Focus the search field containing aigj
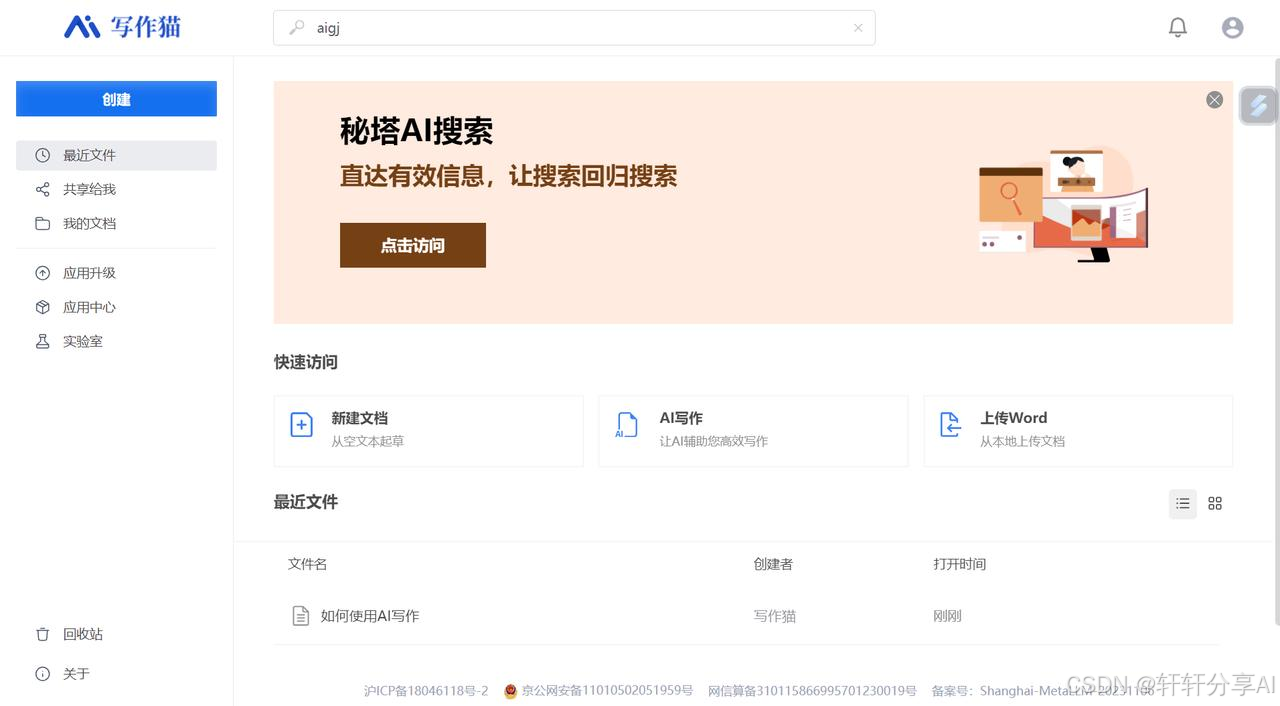The height and width of the screenshot is (706, 1280). click(x=574, y=28)
